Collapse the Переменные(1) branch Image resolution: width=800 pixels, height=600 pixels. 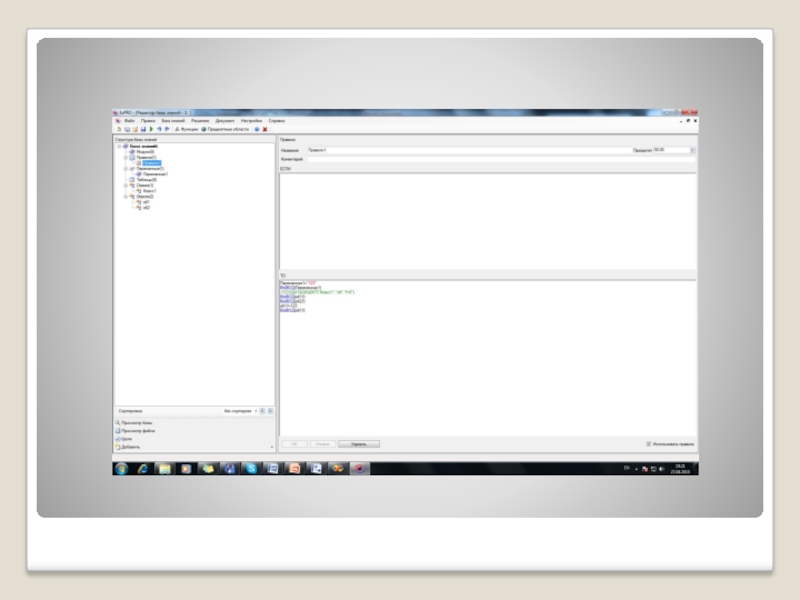coord(126,169)
